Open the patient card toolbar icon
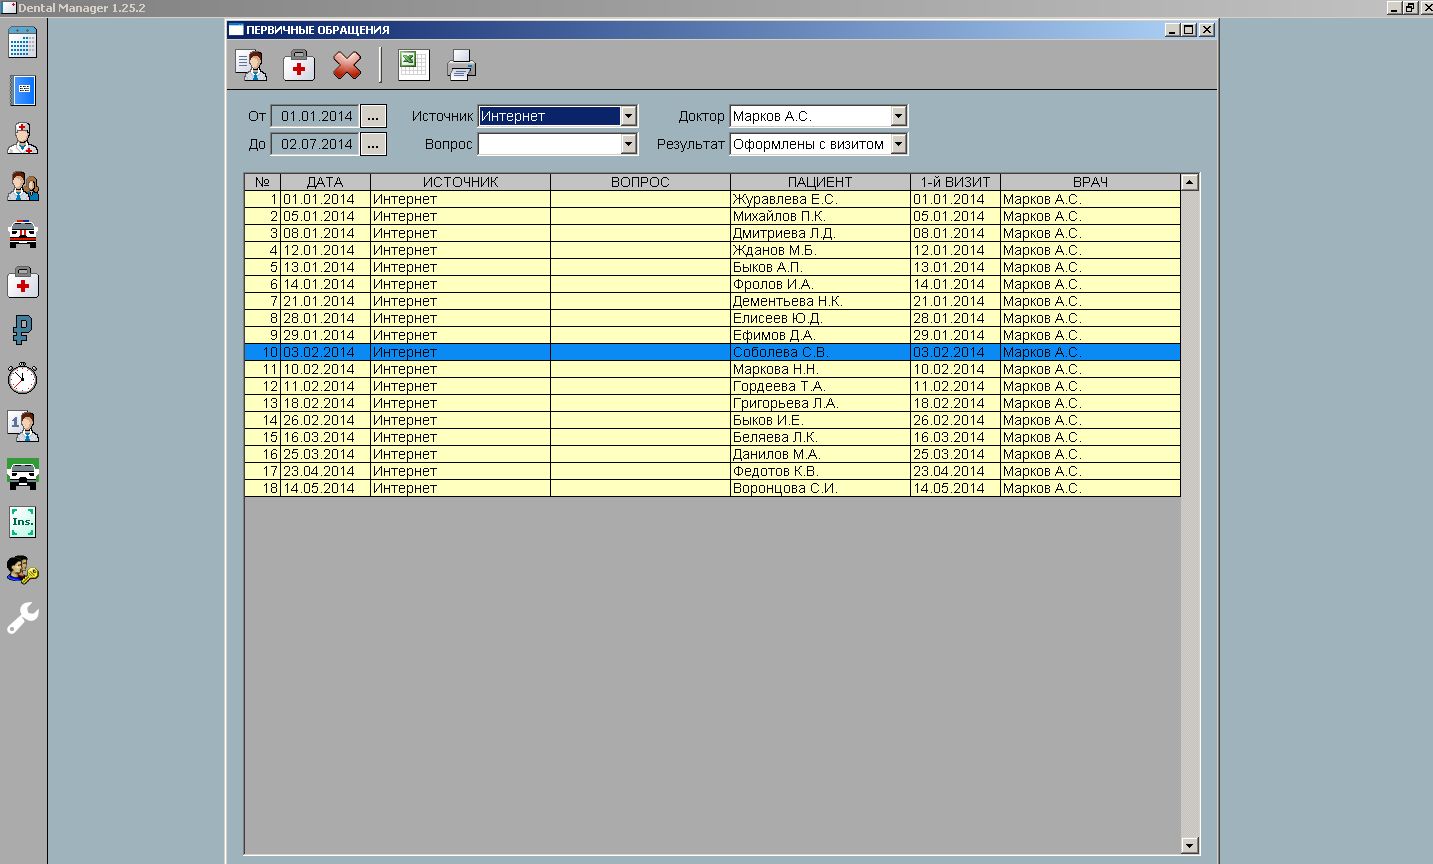 point(251,66)
